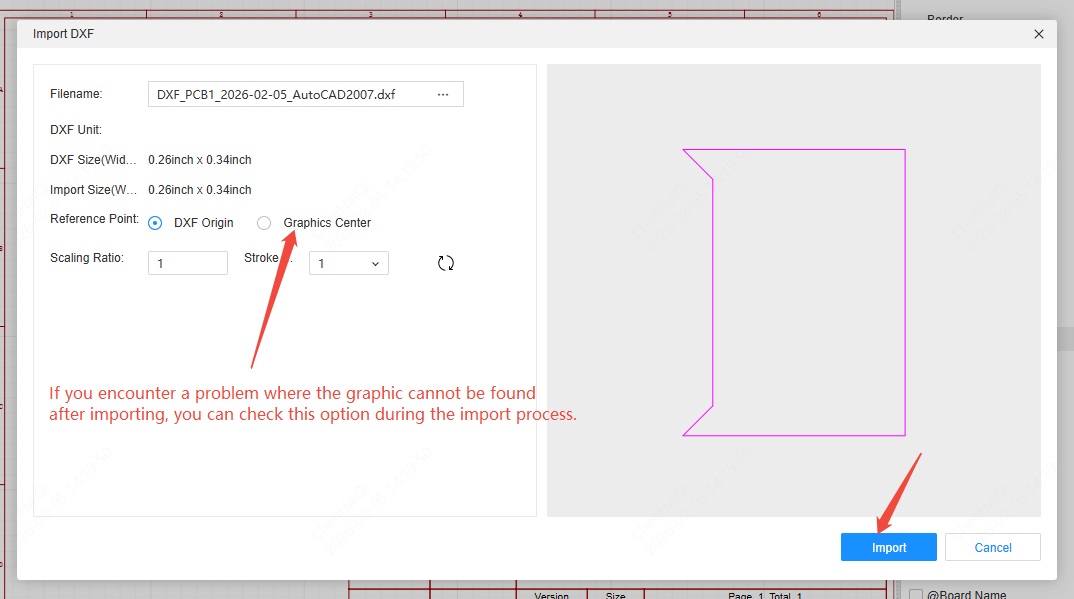Close the Import DXF dialog
This screenshot has width=1074, height=599.
point(1038,34)
